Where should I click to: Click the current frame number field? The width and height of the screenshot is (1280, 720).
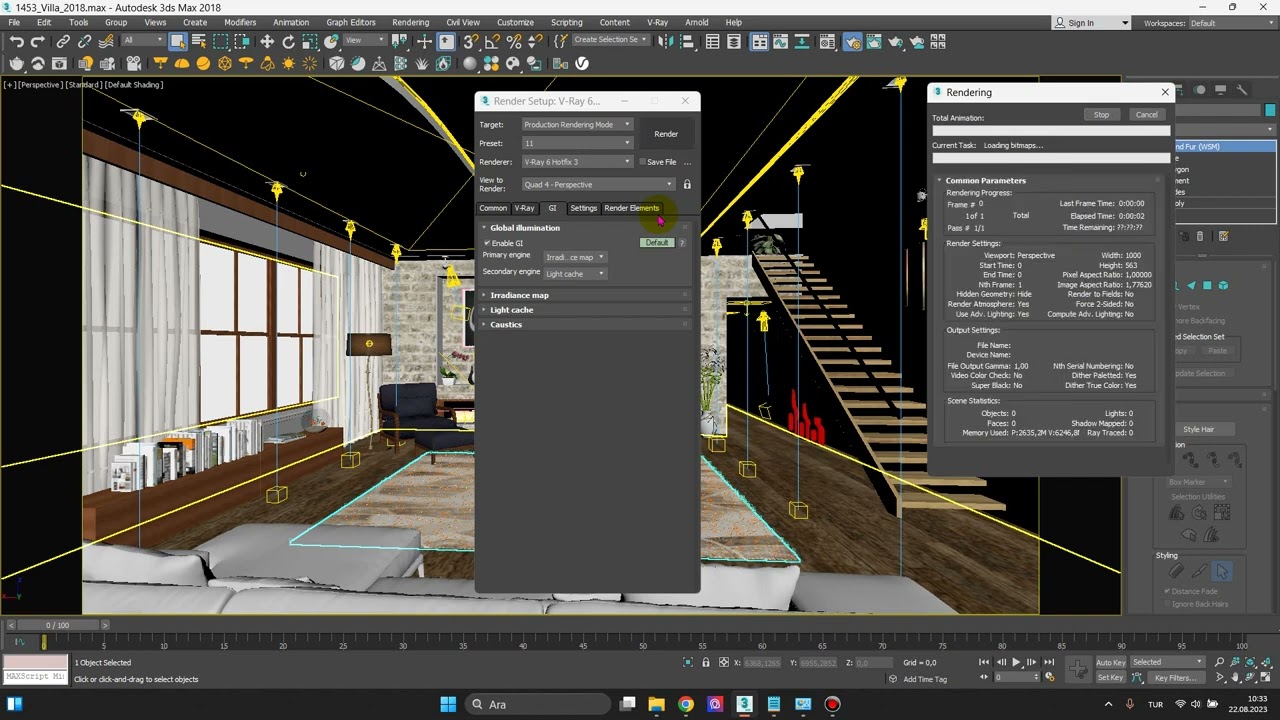coord(1017,677)
